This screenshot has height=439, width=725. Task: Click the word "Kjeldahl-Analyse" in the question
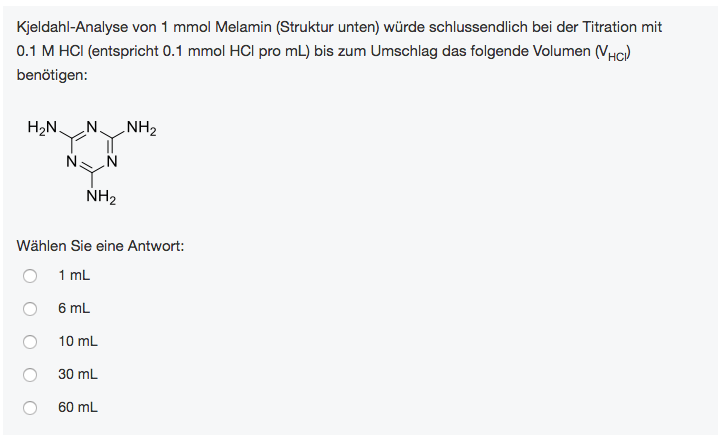pos(72,27)
